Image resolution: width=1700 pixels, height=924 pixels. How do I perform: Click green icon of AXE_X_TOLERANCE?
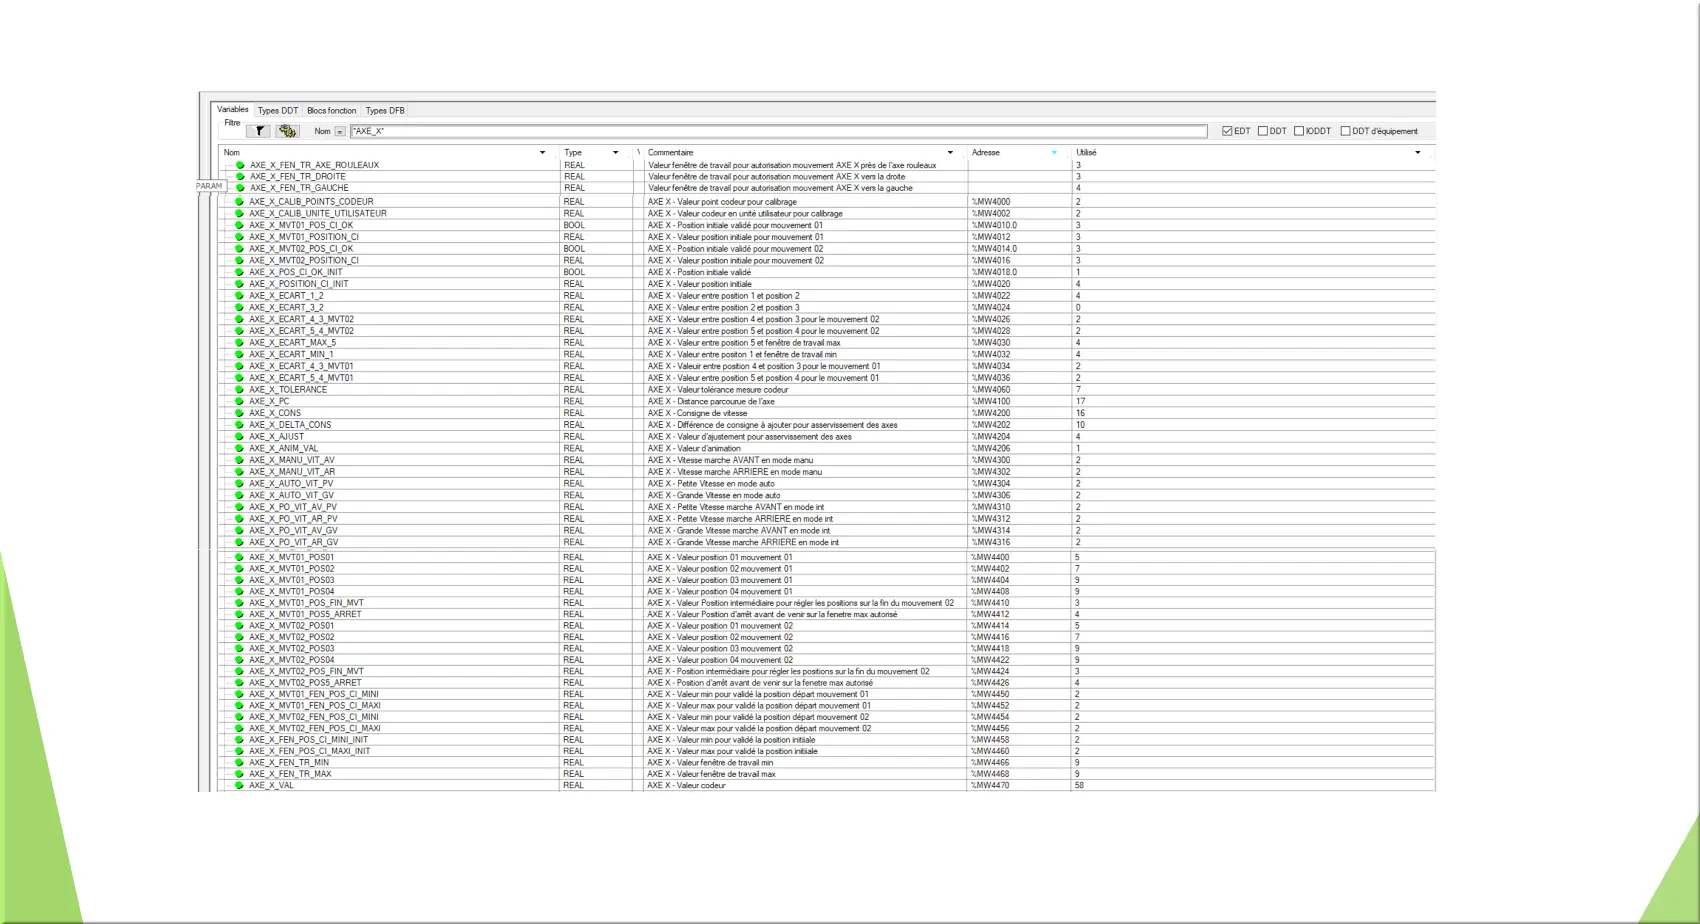[x=239, y=390]
